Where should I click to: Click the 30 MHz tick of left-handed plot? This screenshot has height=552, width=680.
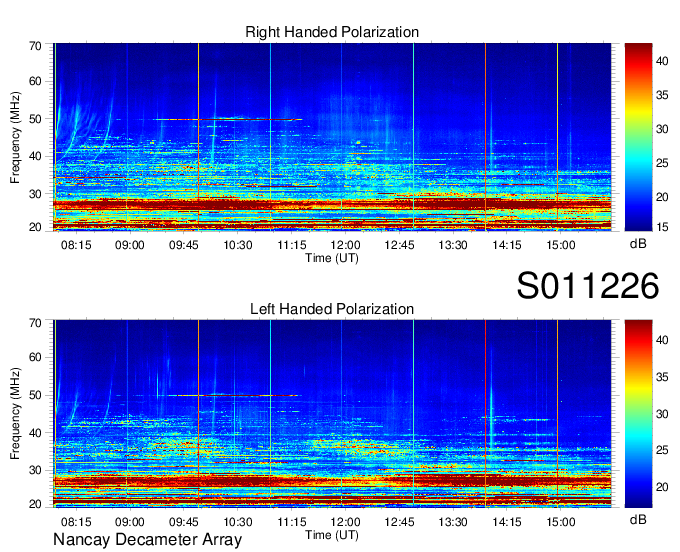[x=35, y=470]
